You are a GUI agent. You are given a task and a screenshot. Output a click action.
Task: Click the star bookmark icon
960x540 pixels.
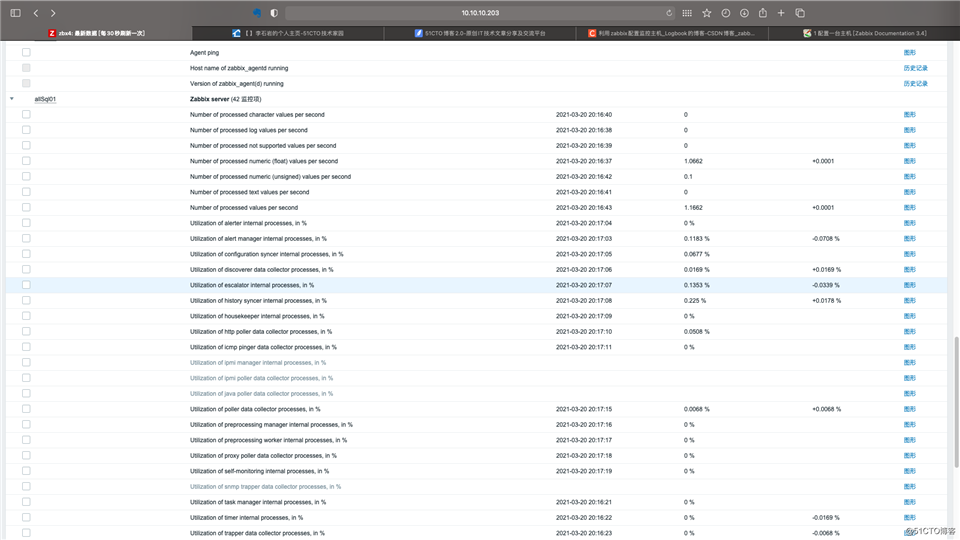point(707,13)
